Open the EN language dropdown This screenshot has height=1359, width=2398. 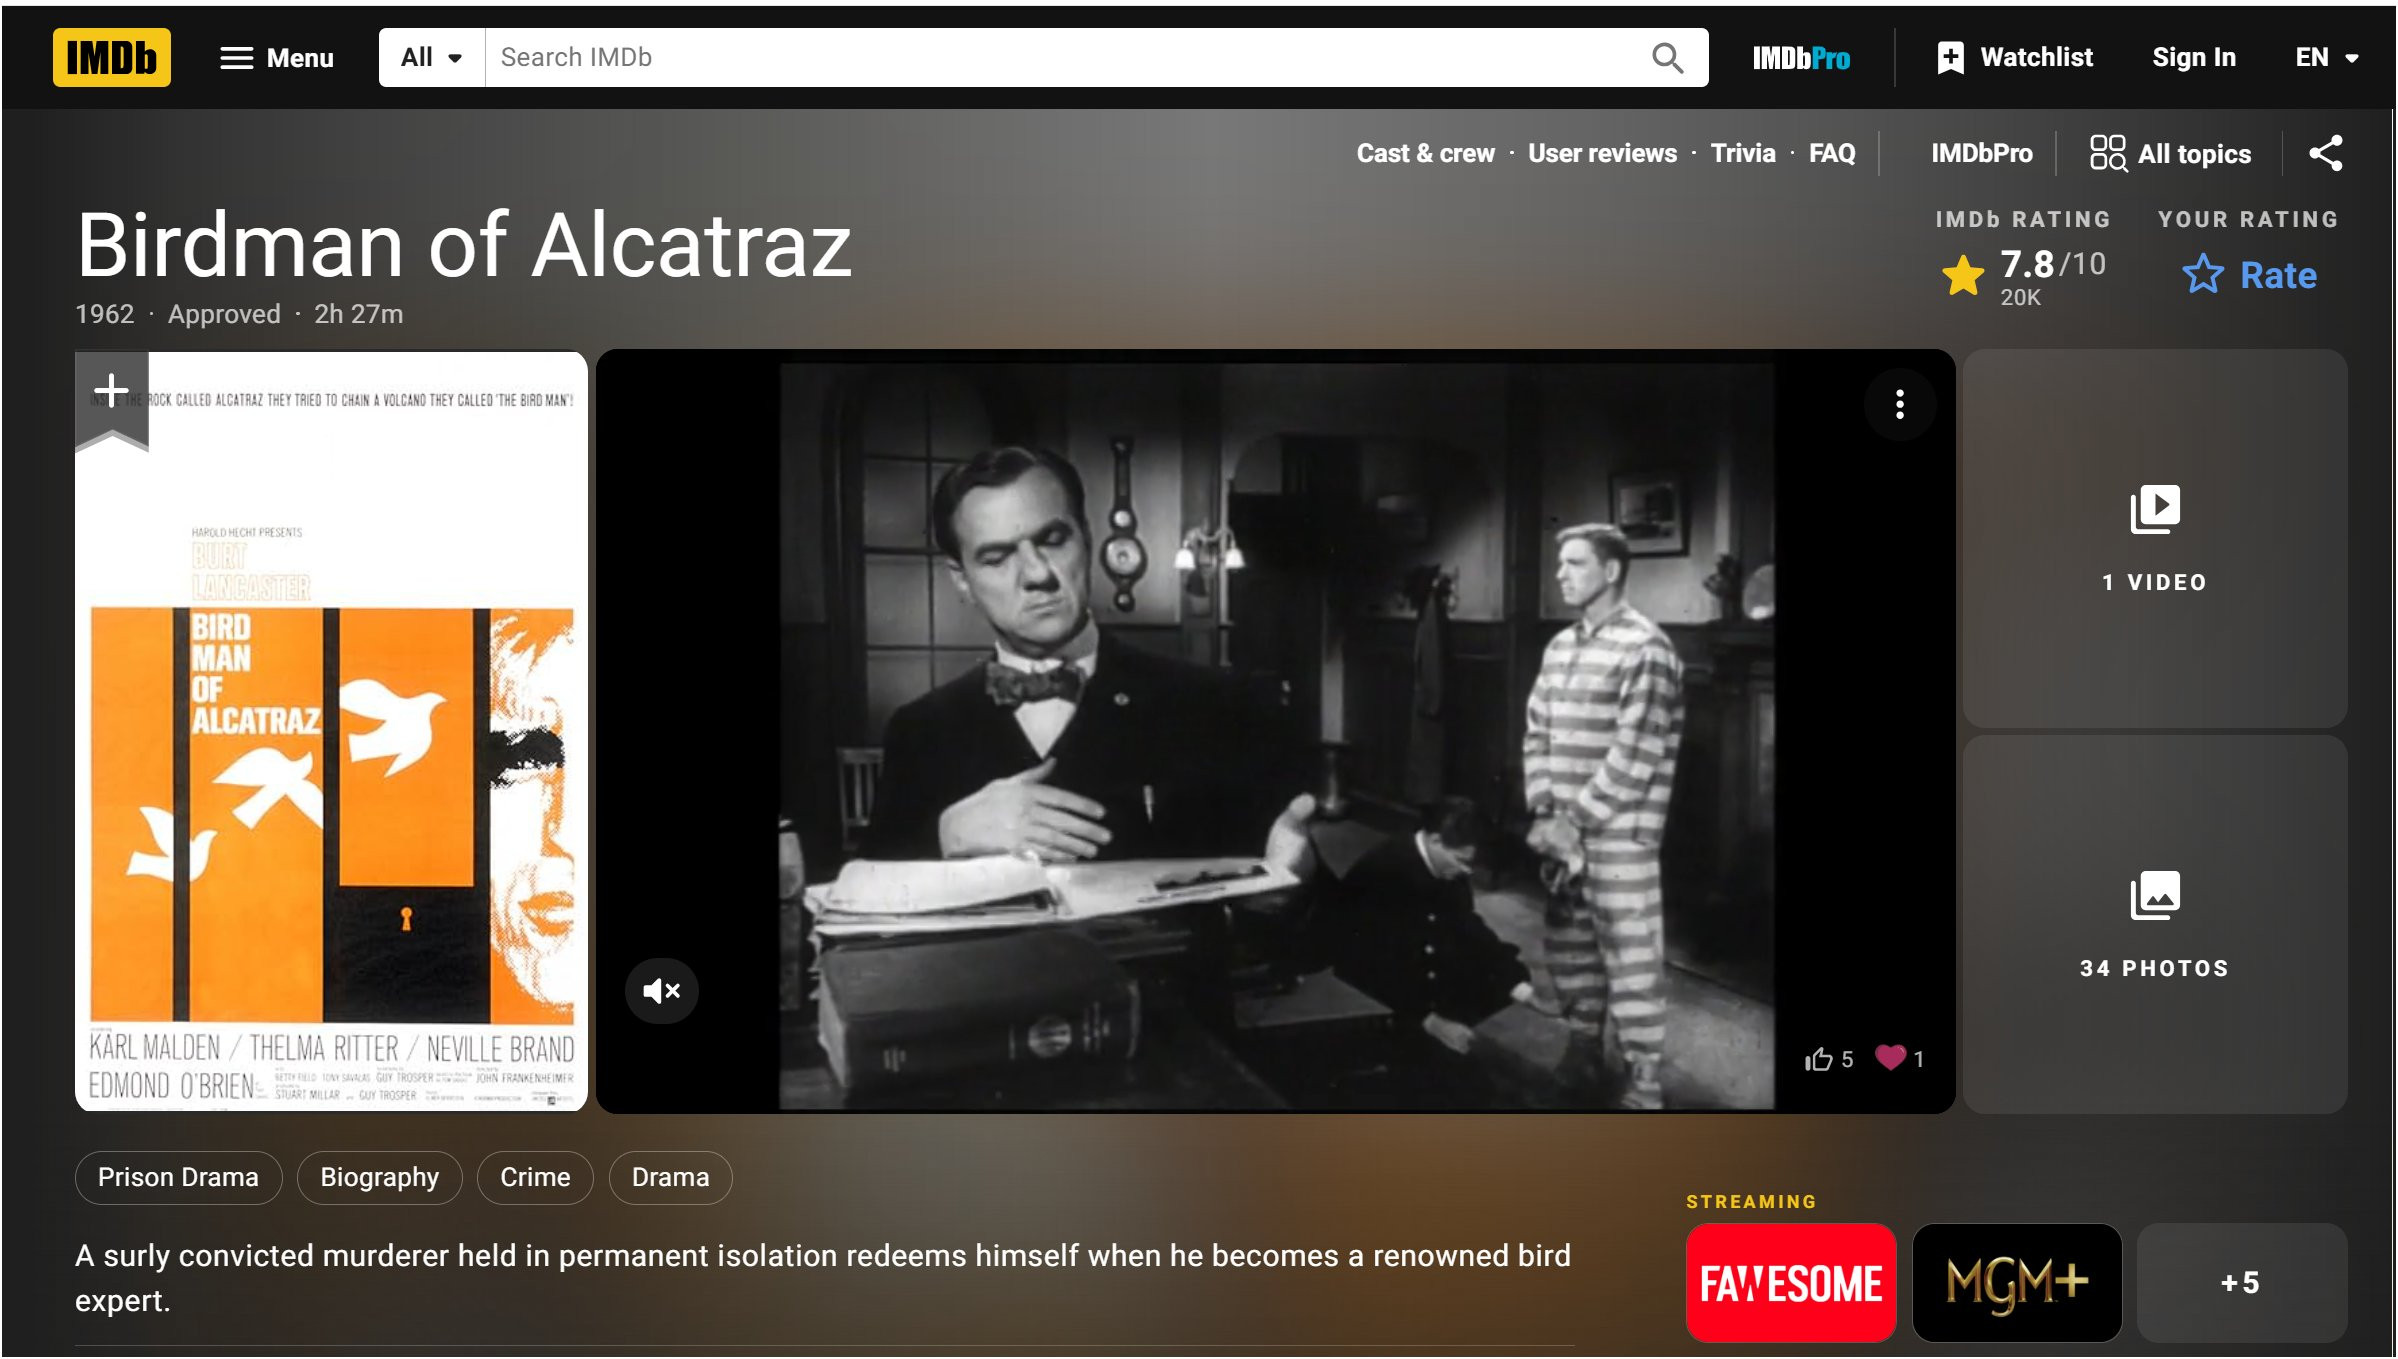tap(2326, 58)
